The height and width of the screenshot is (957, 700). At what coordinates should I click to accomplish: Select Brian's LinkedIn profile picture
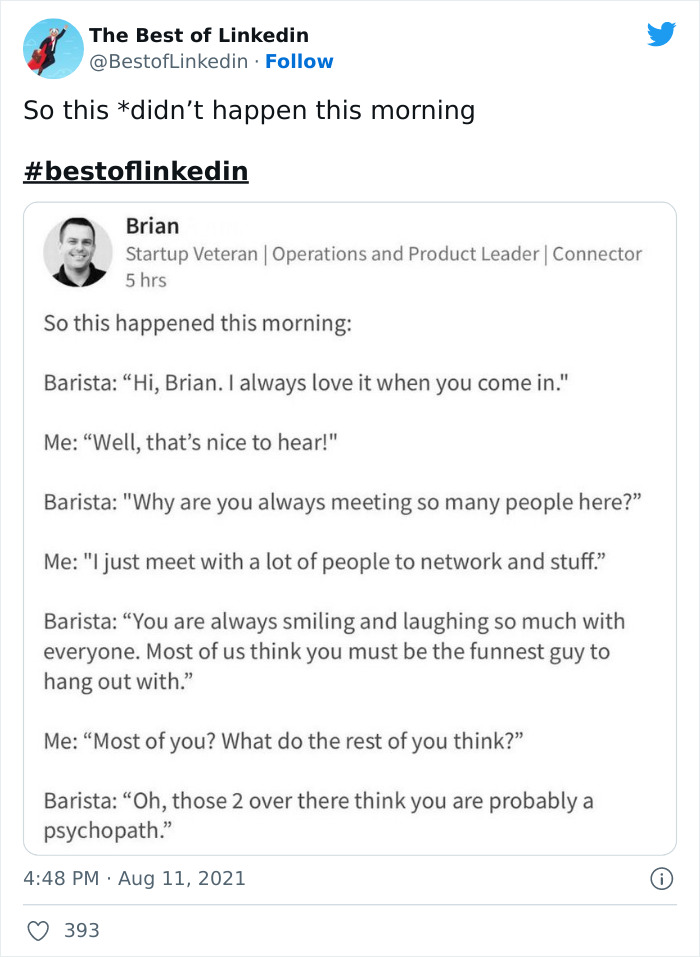pyautogui.click(x=78, y=250)
